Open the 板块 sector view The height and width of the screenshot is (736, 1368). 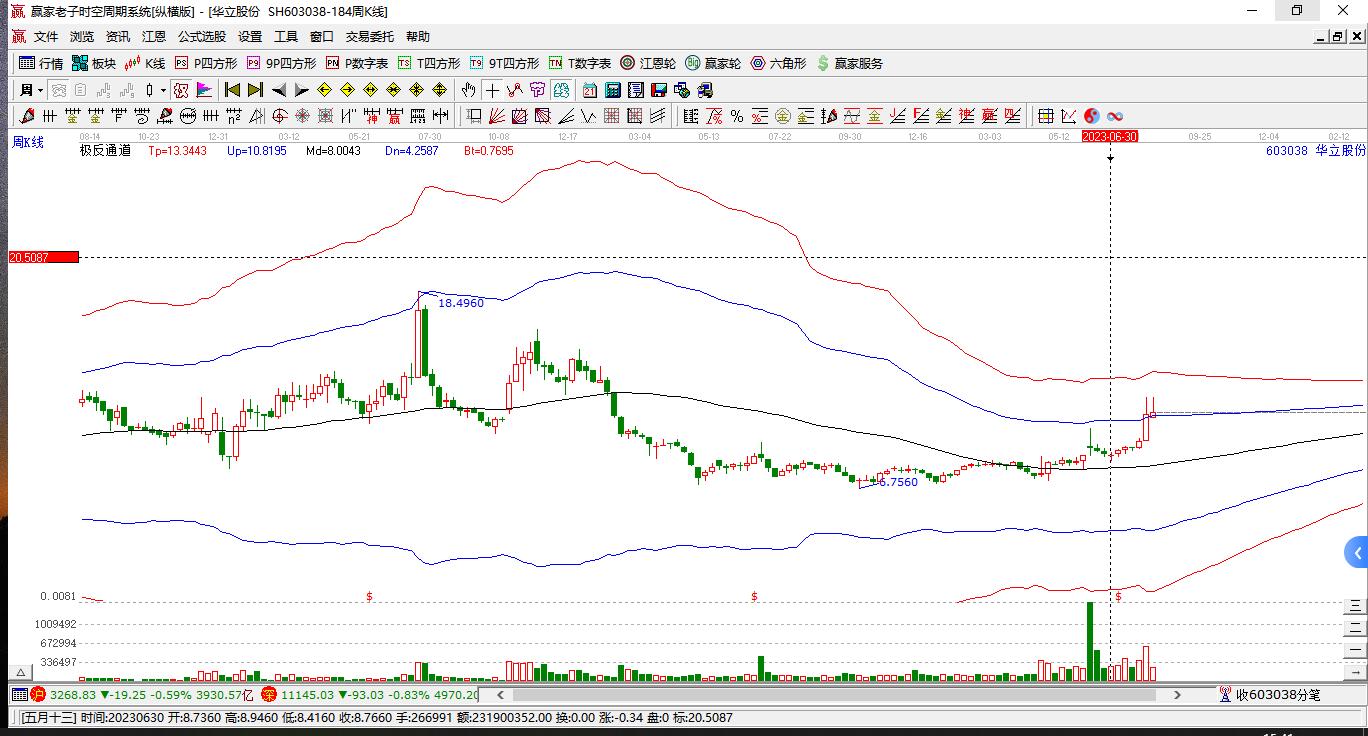[x=94, y=63]
